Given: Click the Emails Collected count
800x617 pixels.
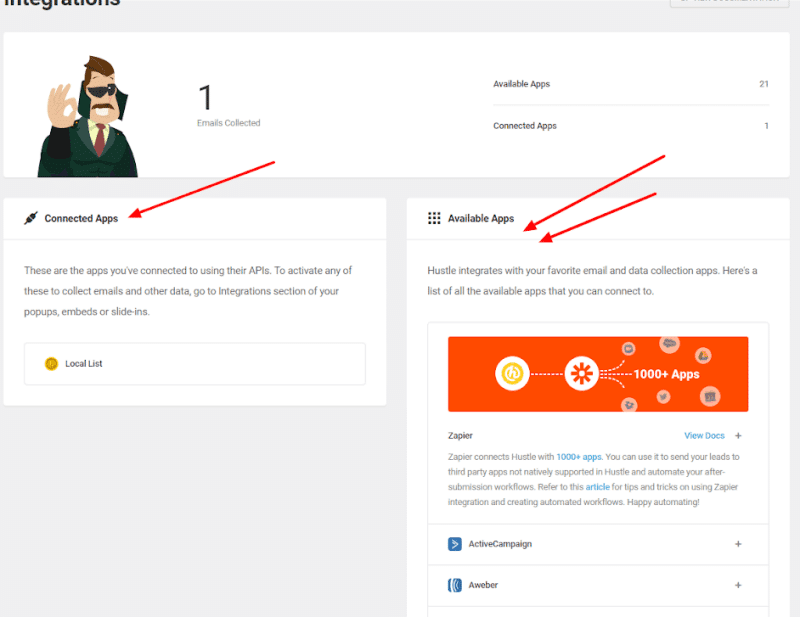Looking at the screenshot, I should (x=205, y=97).
